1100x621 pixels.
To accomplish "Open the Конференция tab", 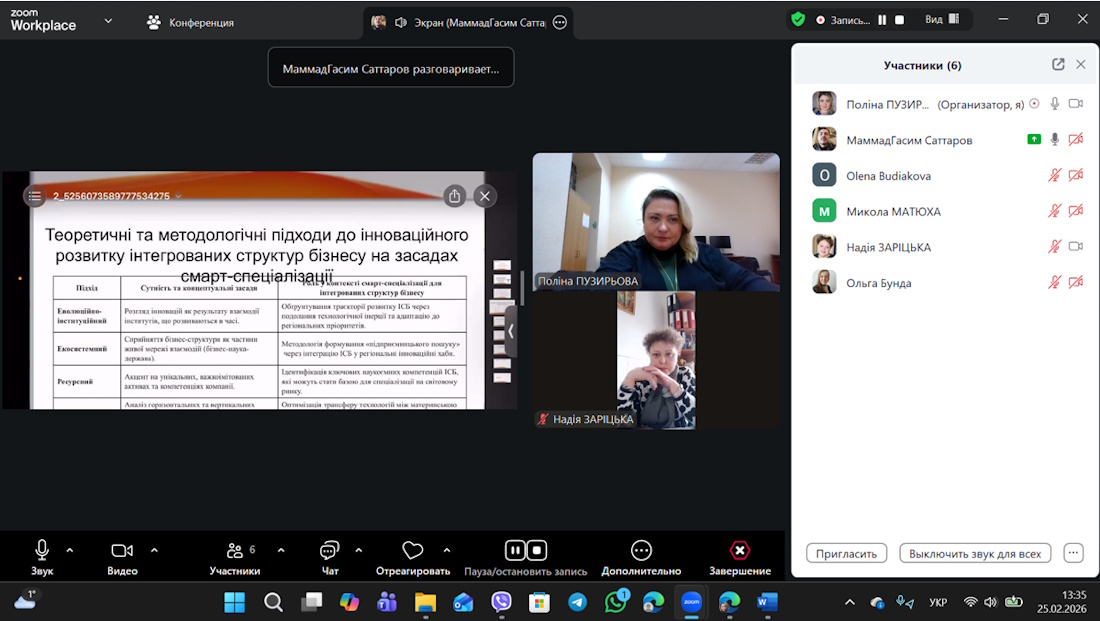I will pyautogui.click(x=190, y=22).
